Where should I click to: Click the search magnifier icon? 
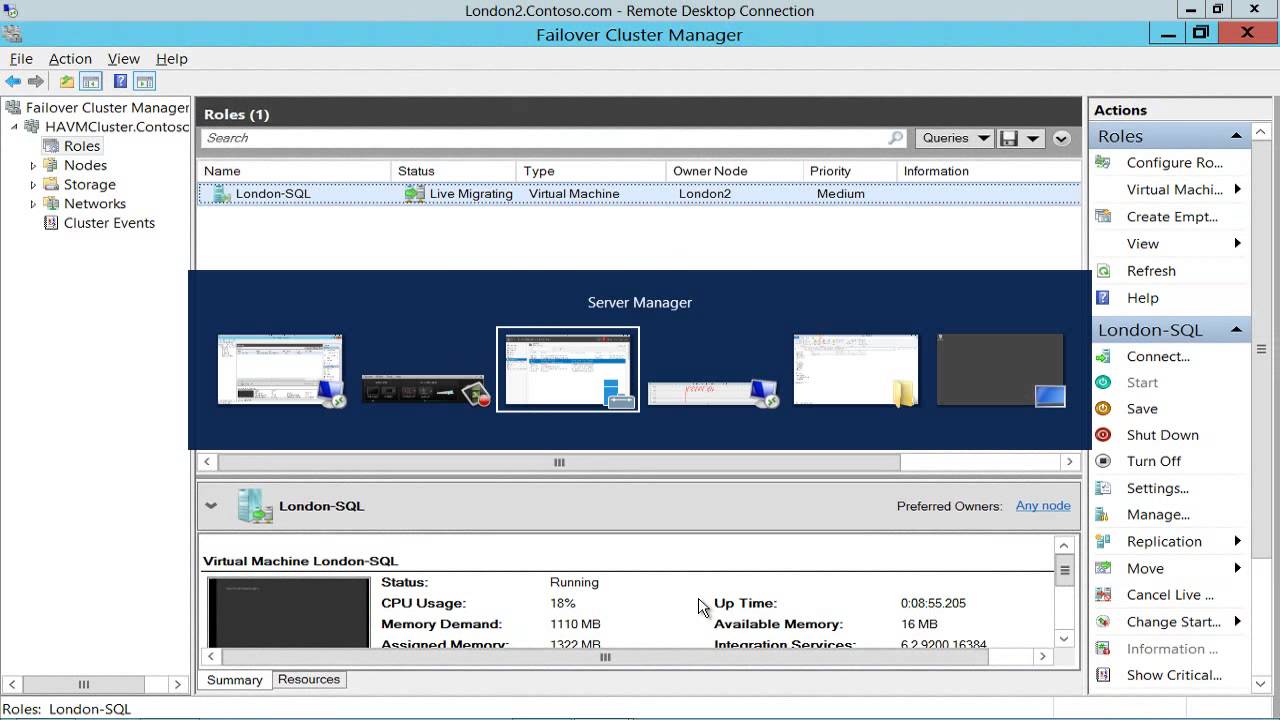tap(895, 138)
